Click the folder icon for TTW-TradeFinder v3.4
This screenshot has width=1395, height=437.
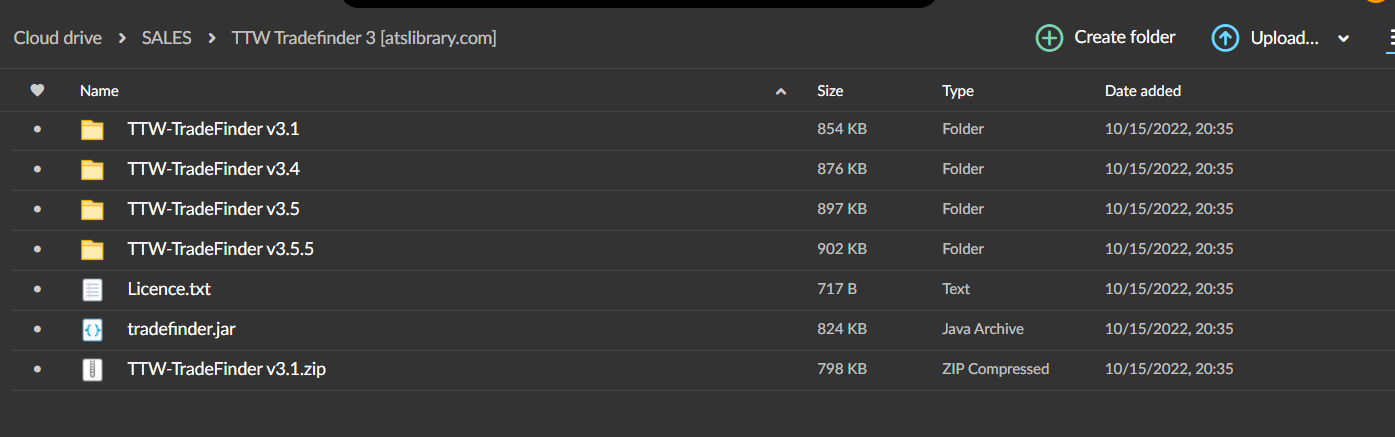pos(92,170)
